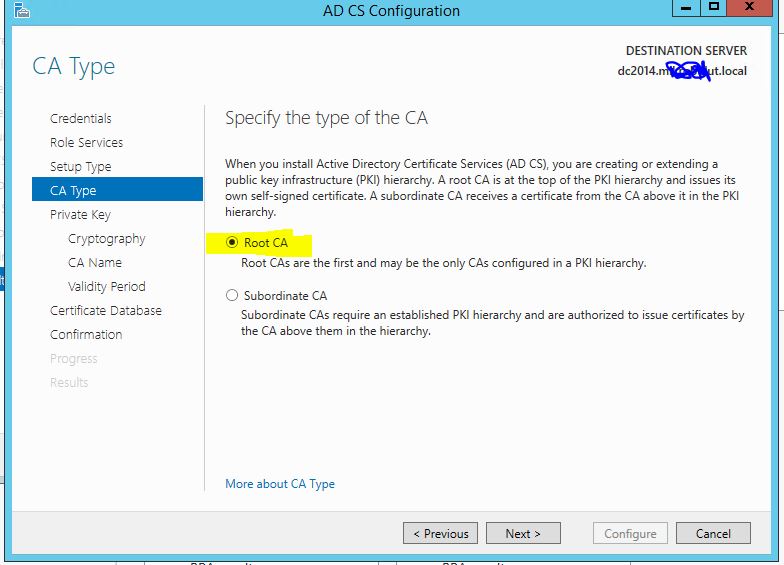
Task: Open the Role Services step
Action: coord(86,142)
